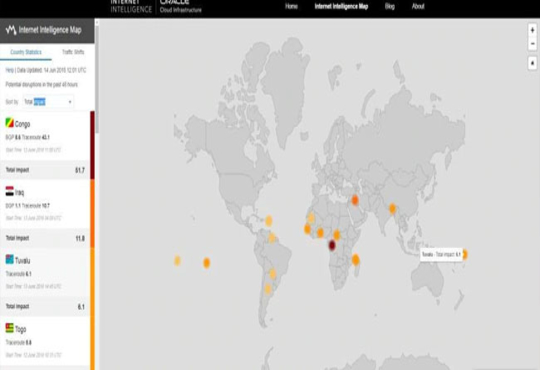Open the Blog menu item
The image size is (540, 370).
[390, 6]
